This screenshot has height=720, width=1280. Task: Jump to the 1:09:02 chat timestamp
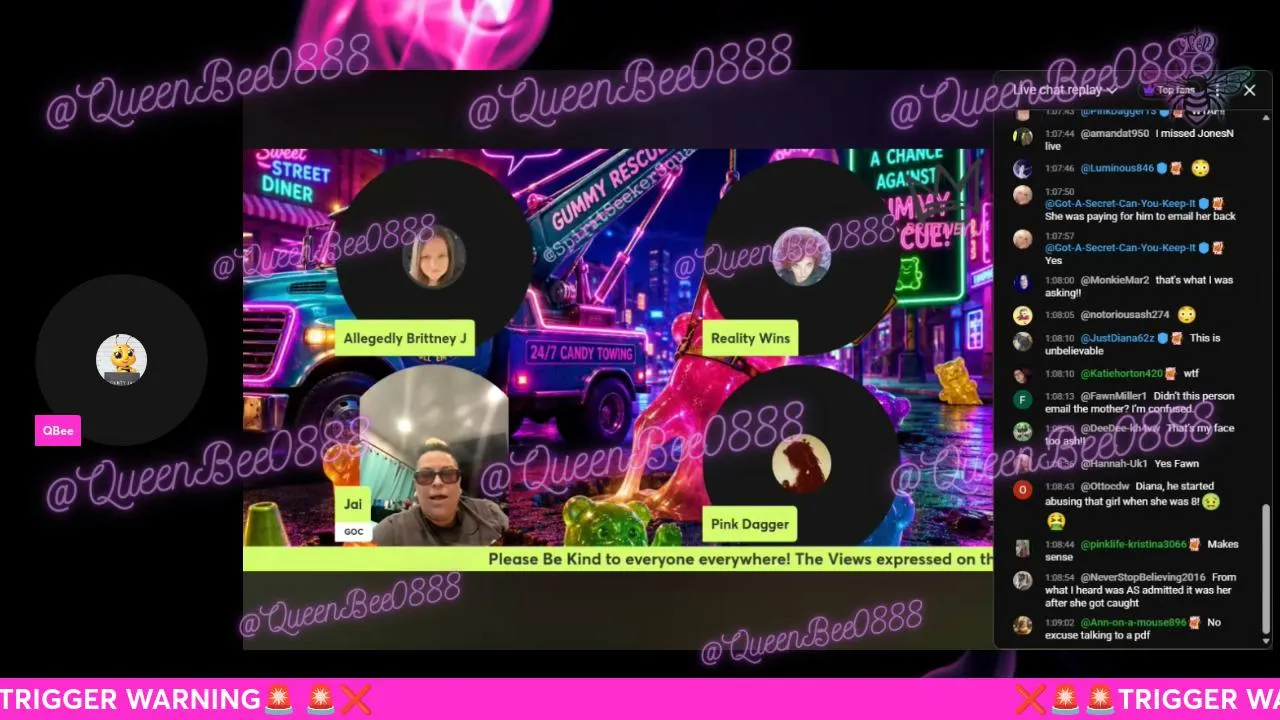(1059, 622)
